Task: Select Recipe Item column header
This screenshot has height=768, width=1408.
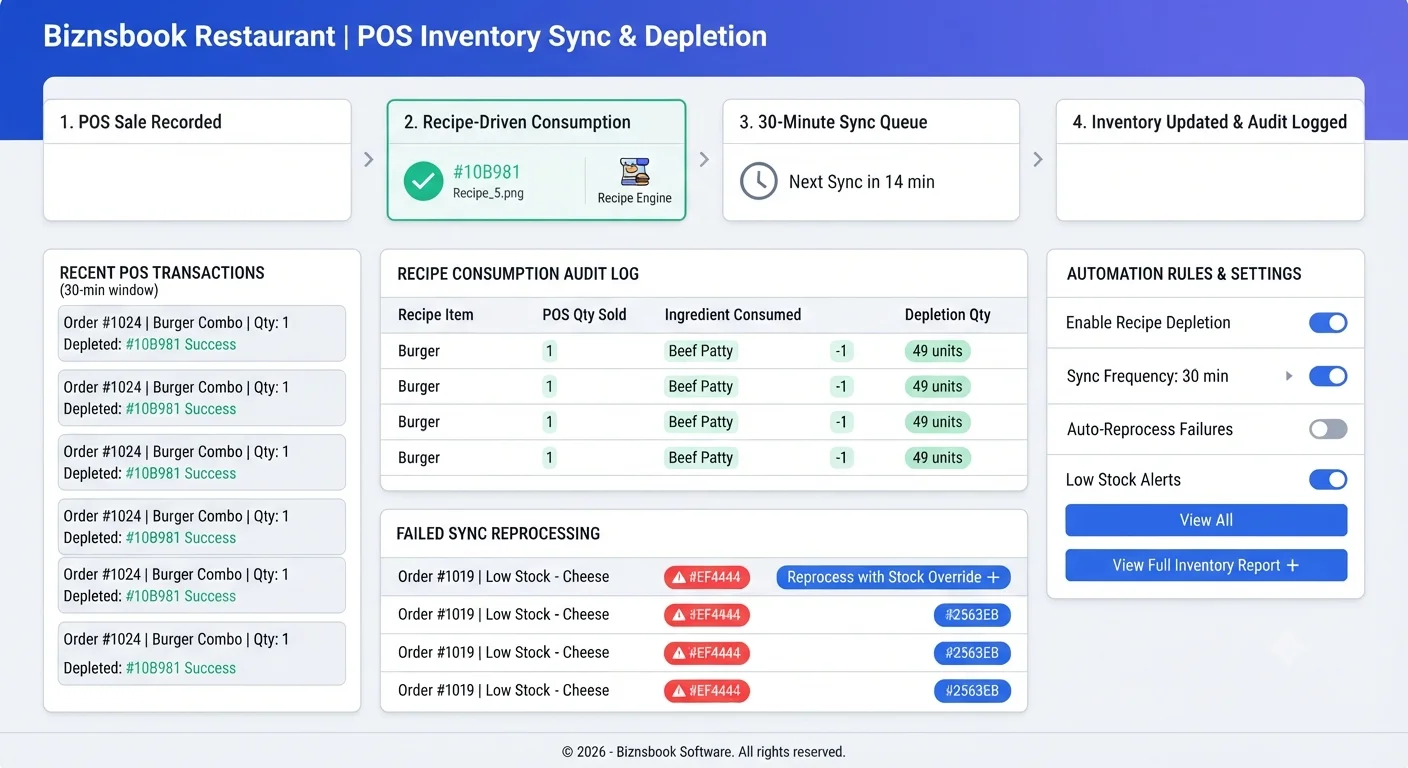Action: pyautogui.click(x=435, y=315)
